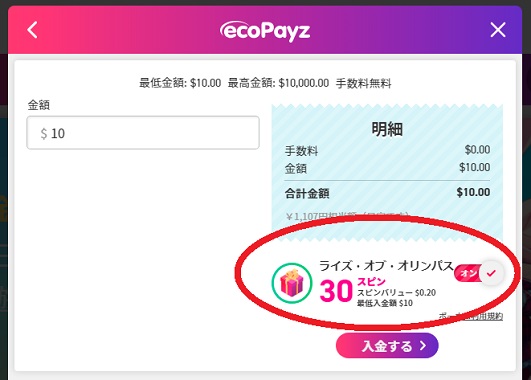The height and width of the screenshot is (380, 531).
Task: Toggle the オン bonus switch off
Action: click(479, 273)
